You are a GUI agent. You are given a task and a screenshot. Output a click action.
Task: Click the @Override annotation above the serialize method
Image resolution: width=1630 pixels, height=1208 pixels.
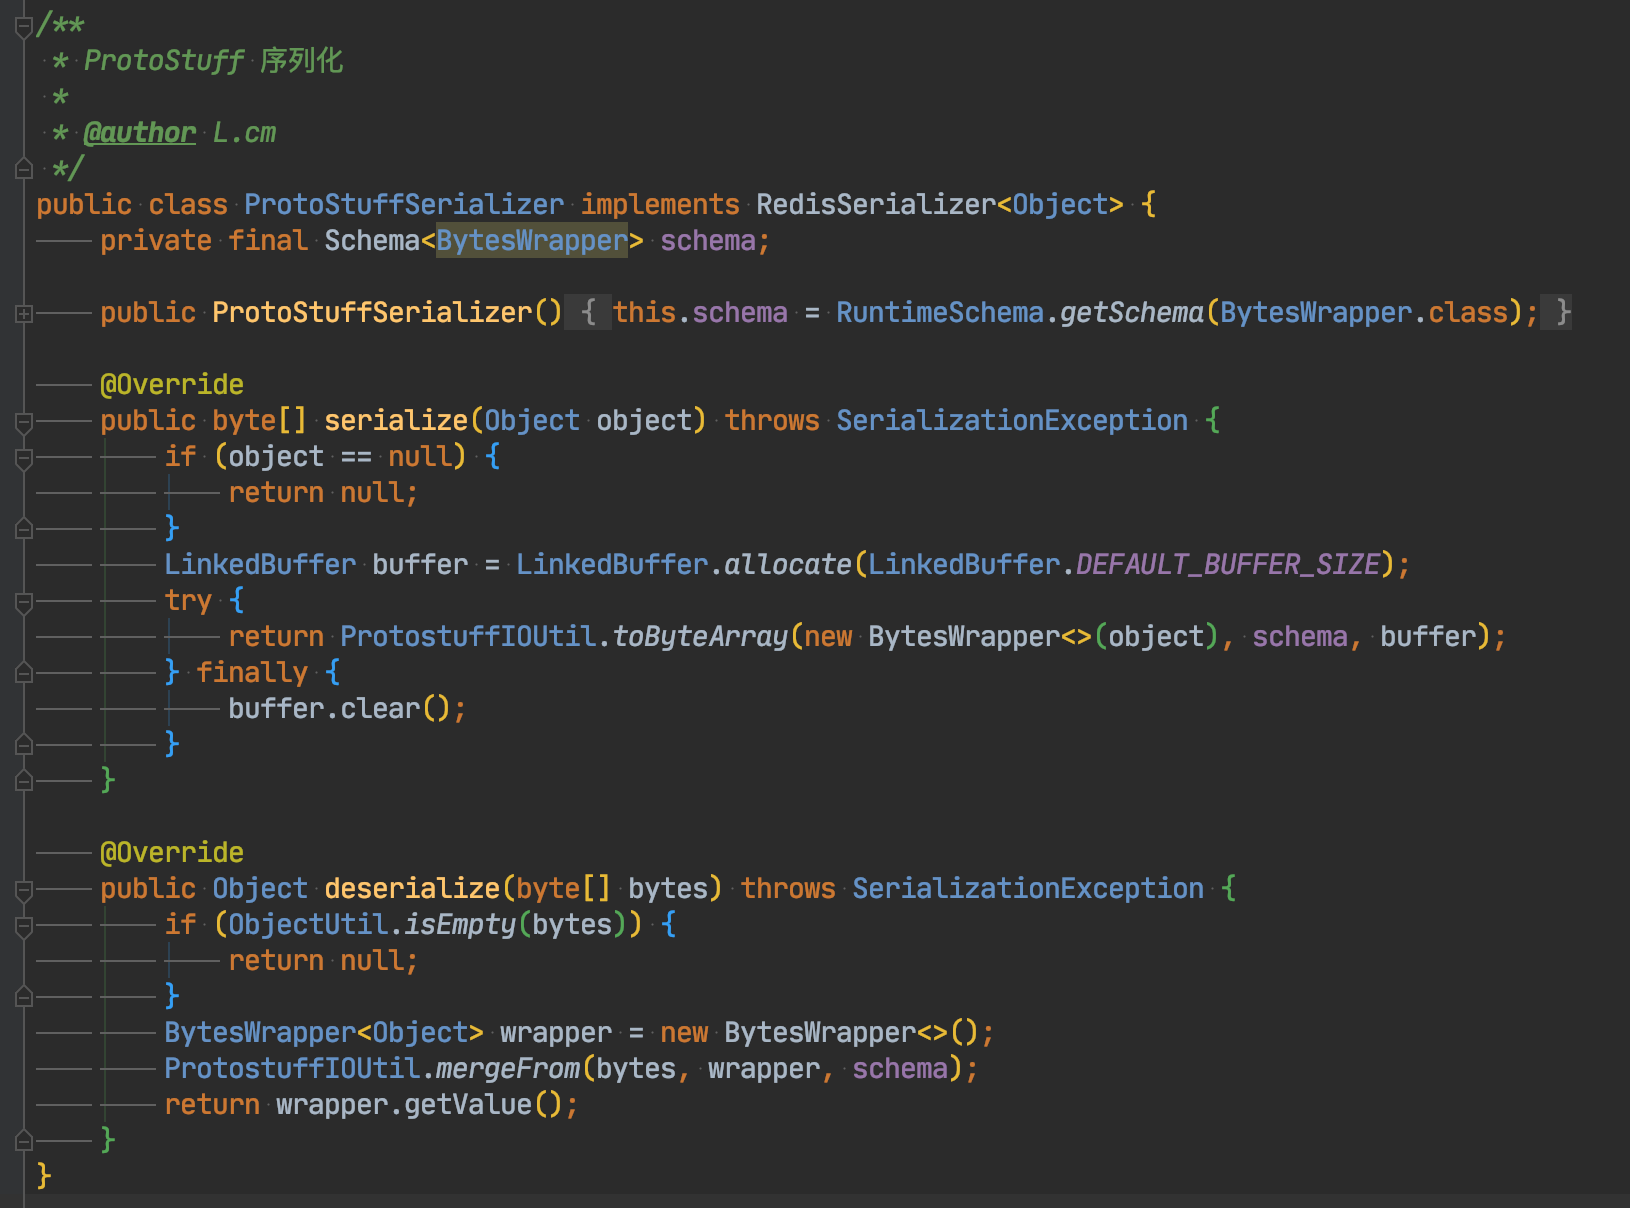172,384
